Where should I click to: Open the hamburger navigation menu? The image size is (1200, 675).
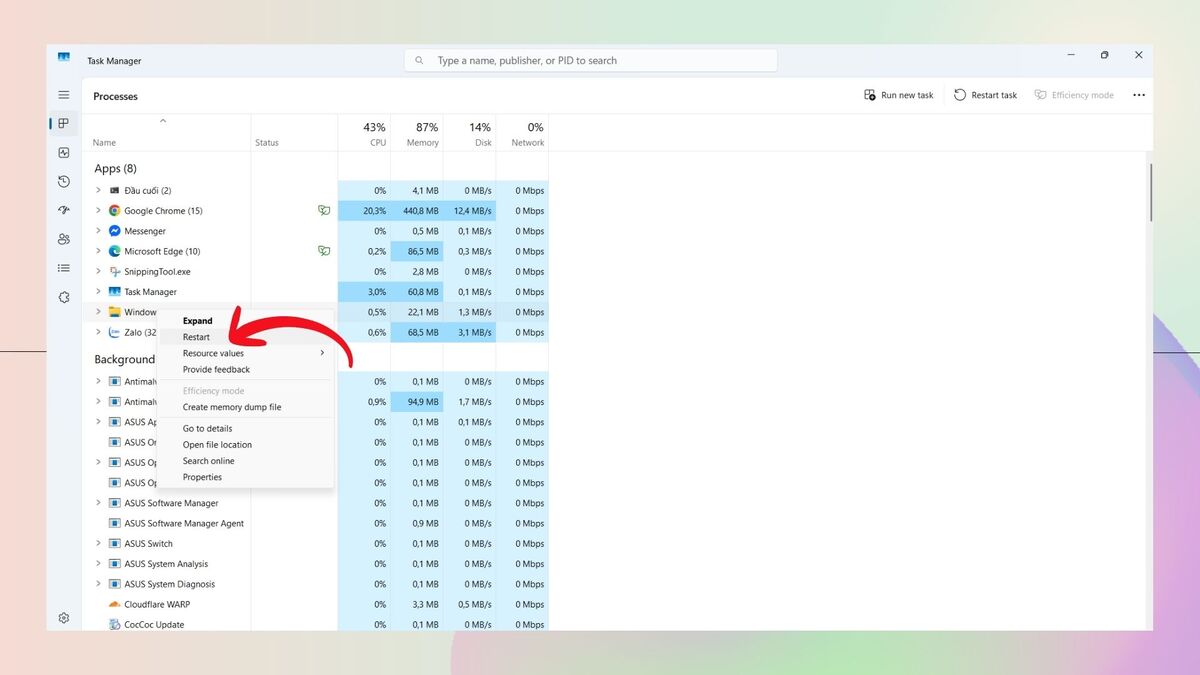coord(64,95)
